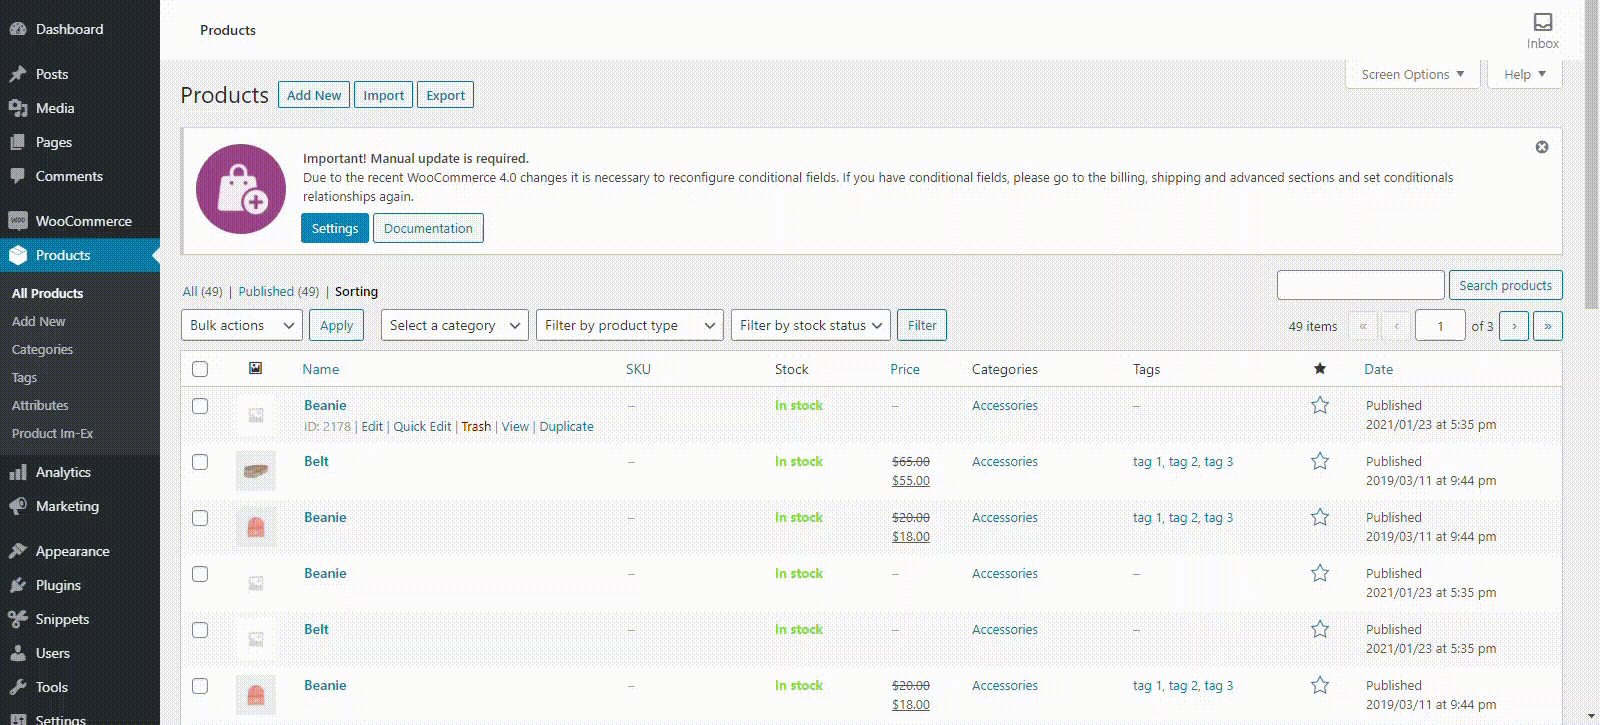Sort products by Price column

pyautogui.click(x=905, y=369)
